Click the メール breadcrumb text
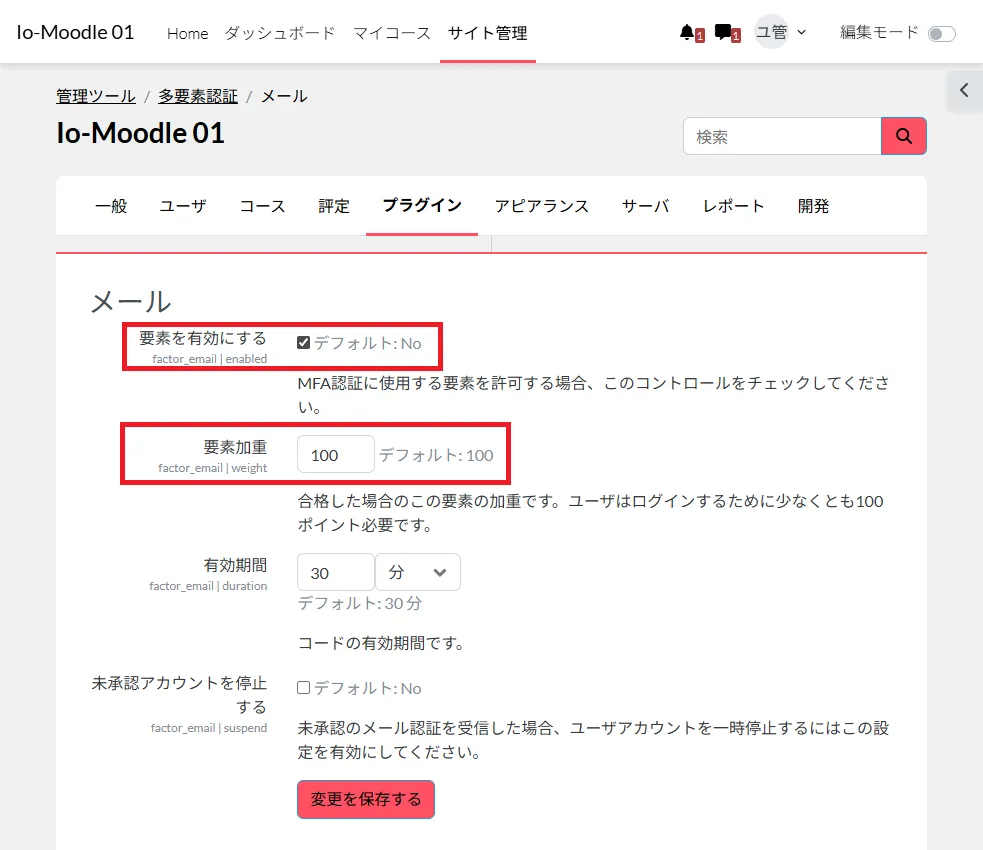Image resolution: width=983 pixels, height=850 pixels. click(x=285, y=96)
